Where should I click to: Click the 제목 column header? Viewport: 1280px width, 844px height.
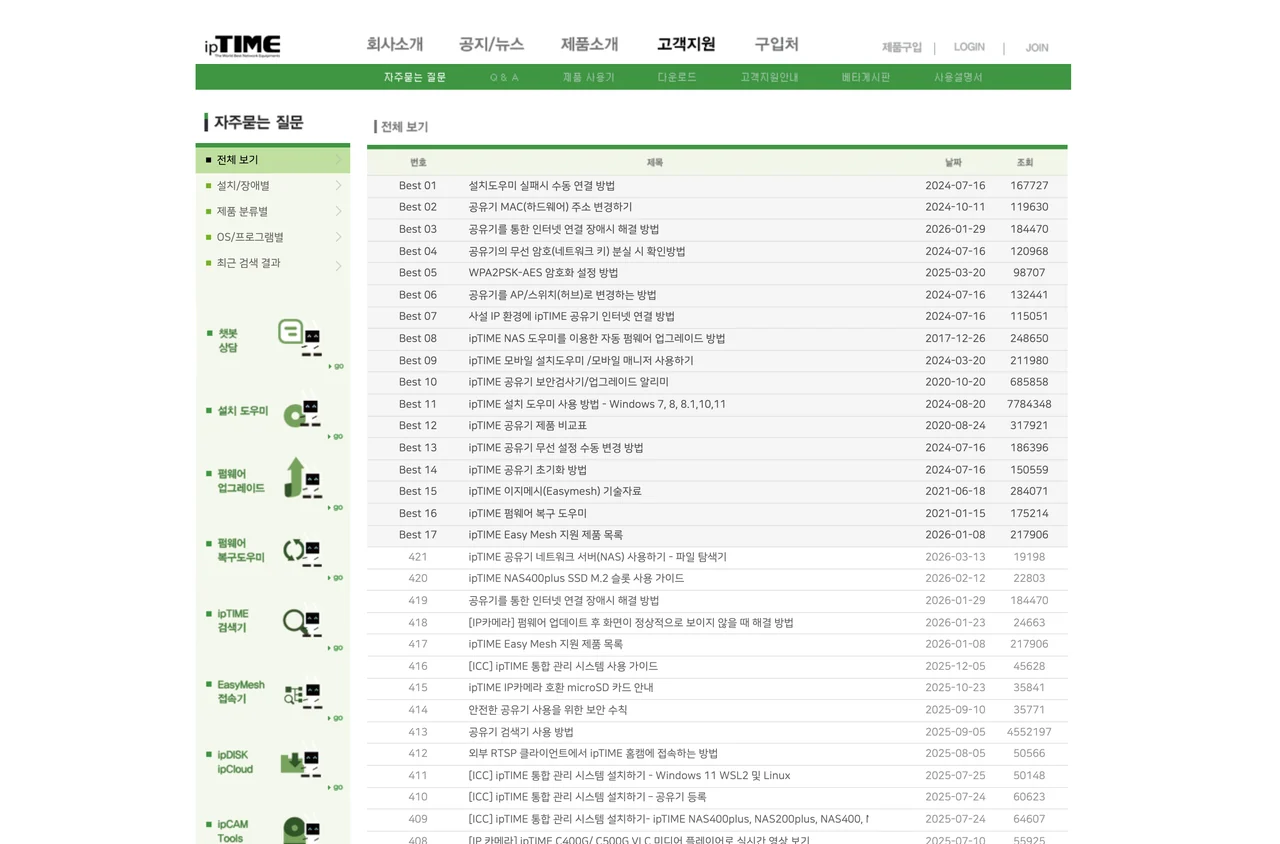pos(655,162)
